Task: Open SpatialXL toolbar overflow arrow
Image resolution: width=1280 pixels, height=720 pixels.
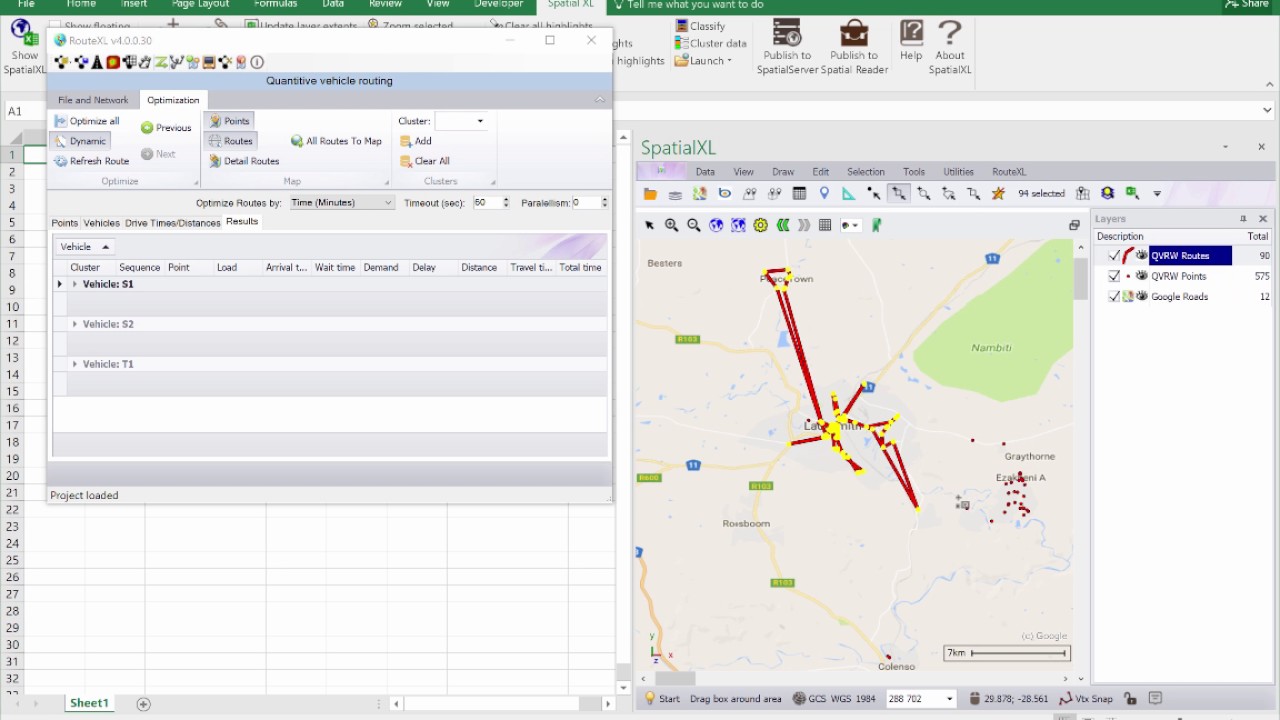Action: tap(1157, 194)
